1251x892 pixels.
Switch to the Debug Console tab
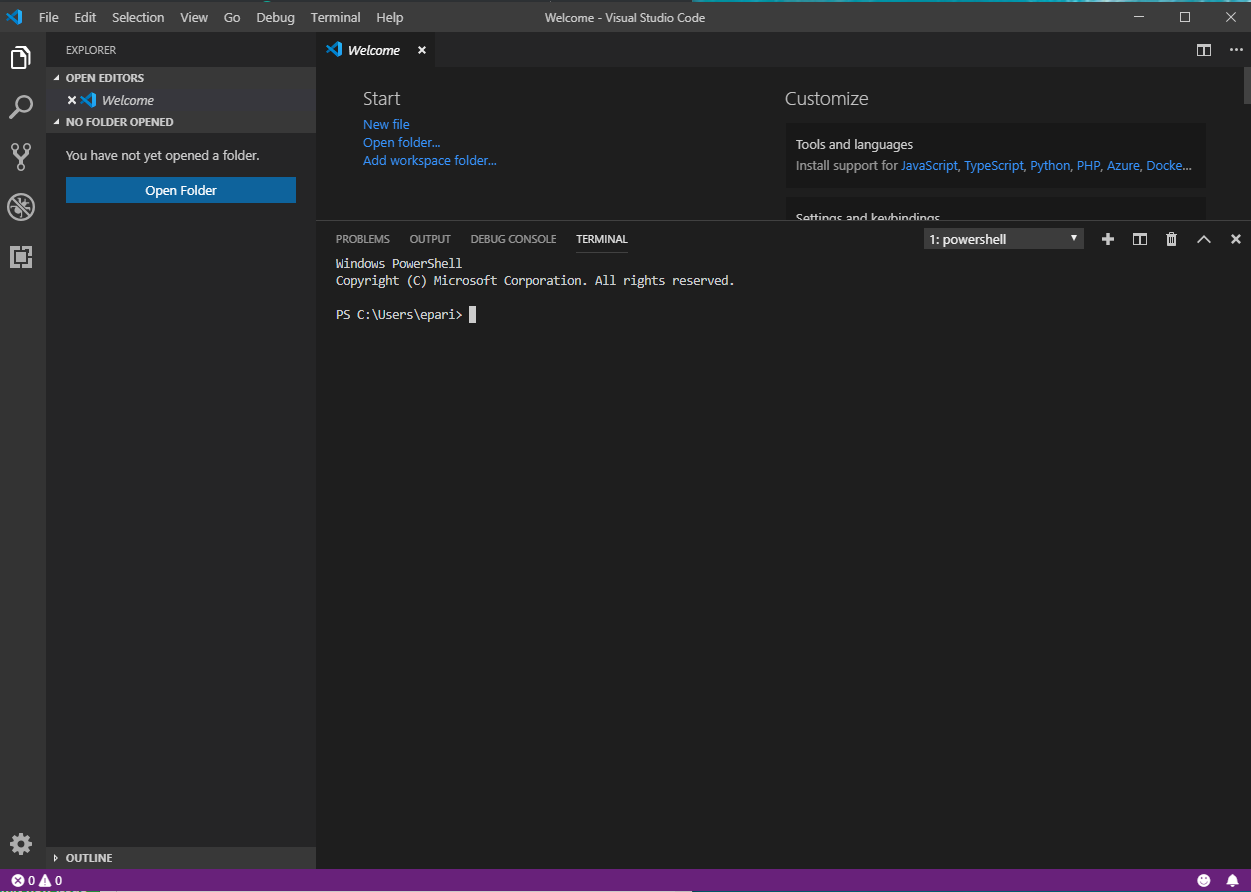[x=513, y=239]
